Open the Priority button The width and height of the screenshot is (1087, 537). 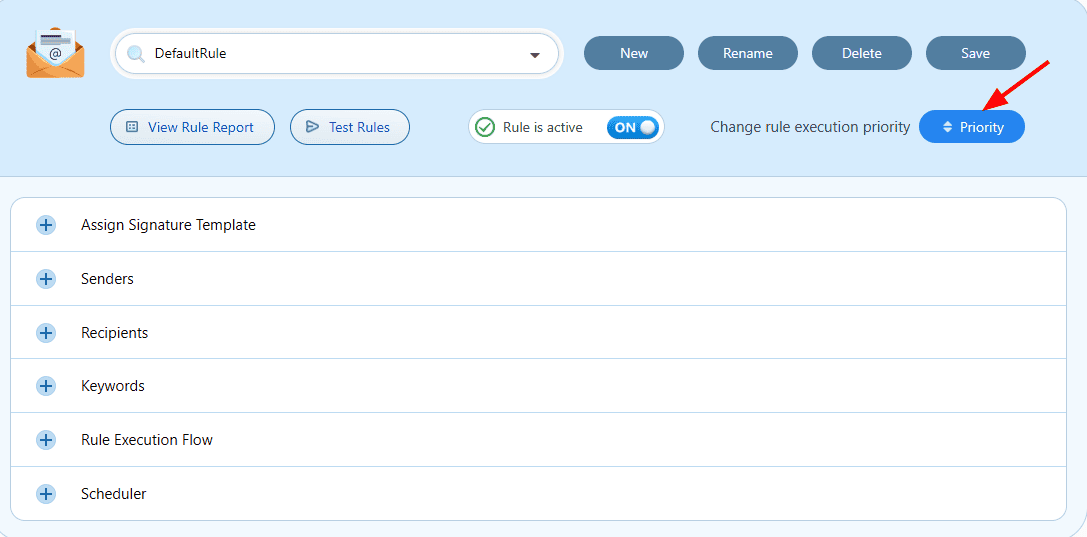click(x=971, y=127)
